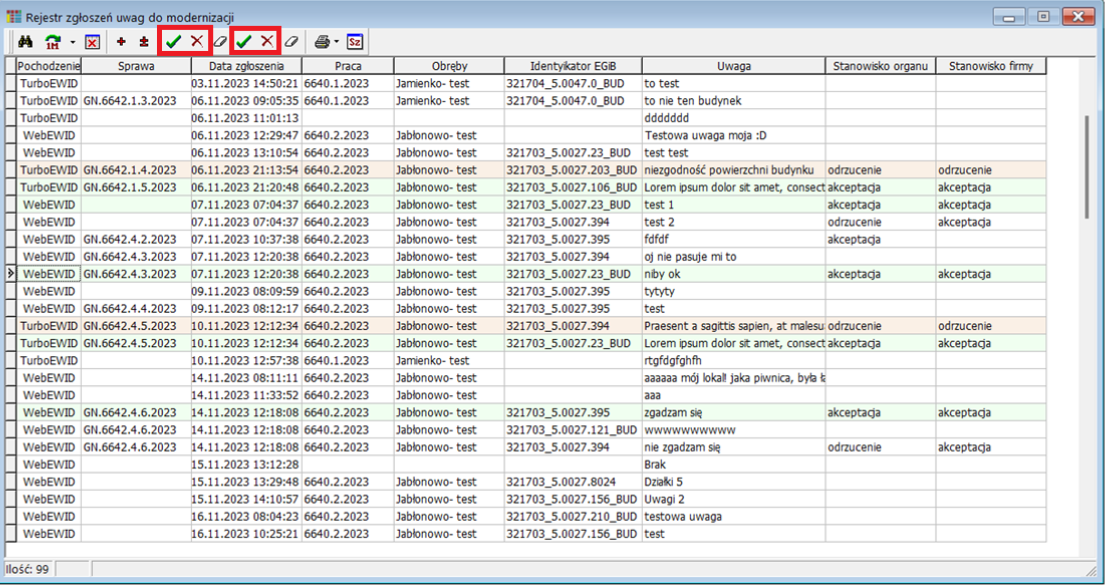The height and width of the screenshot is (585, 1105).
Task: Click the red plus add entry icon
Action: [121, 42]
